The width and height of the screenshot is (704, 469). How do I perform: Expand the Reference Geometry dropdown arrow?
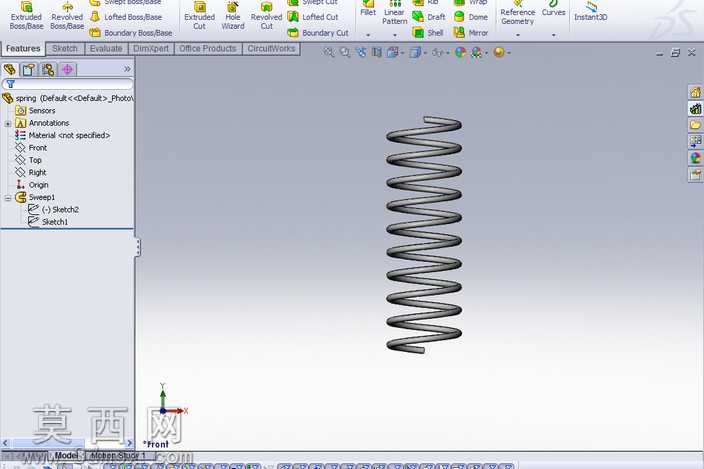pyautogui.click(x=518, y=35)
